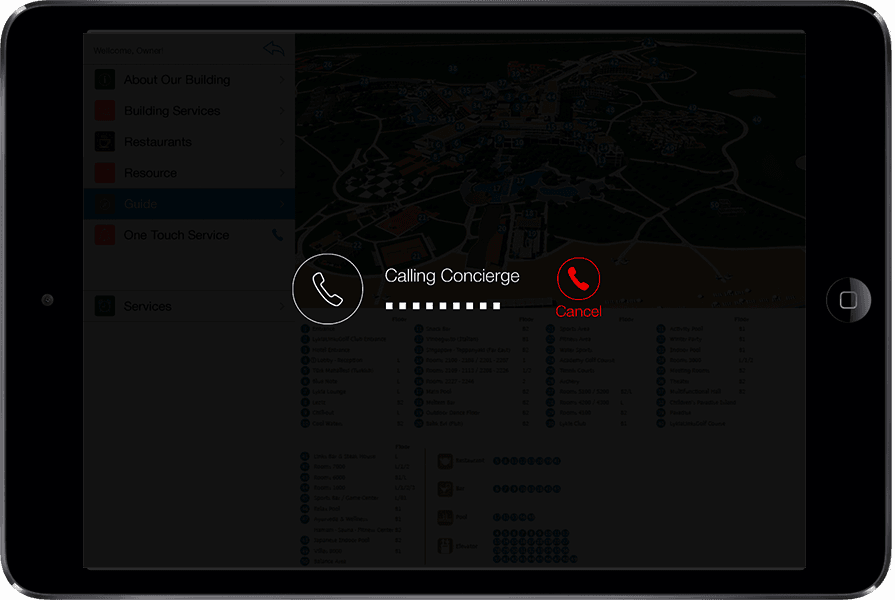This screenshot has width=895, height=600.
Task: Tap the Services power icon in sidebar
Action: [105, 307]
